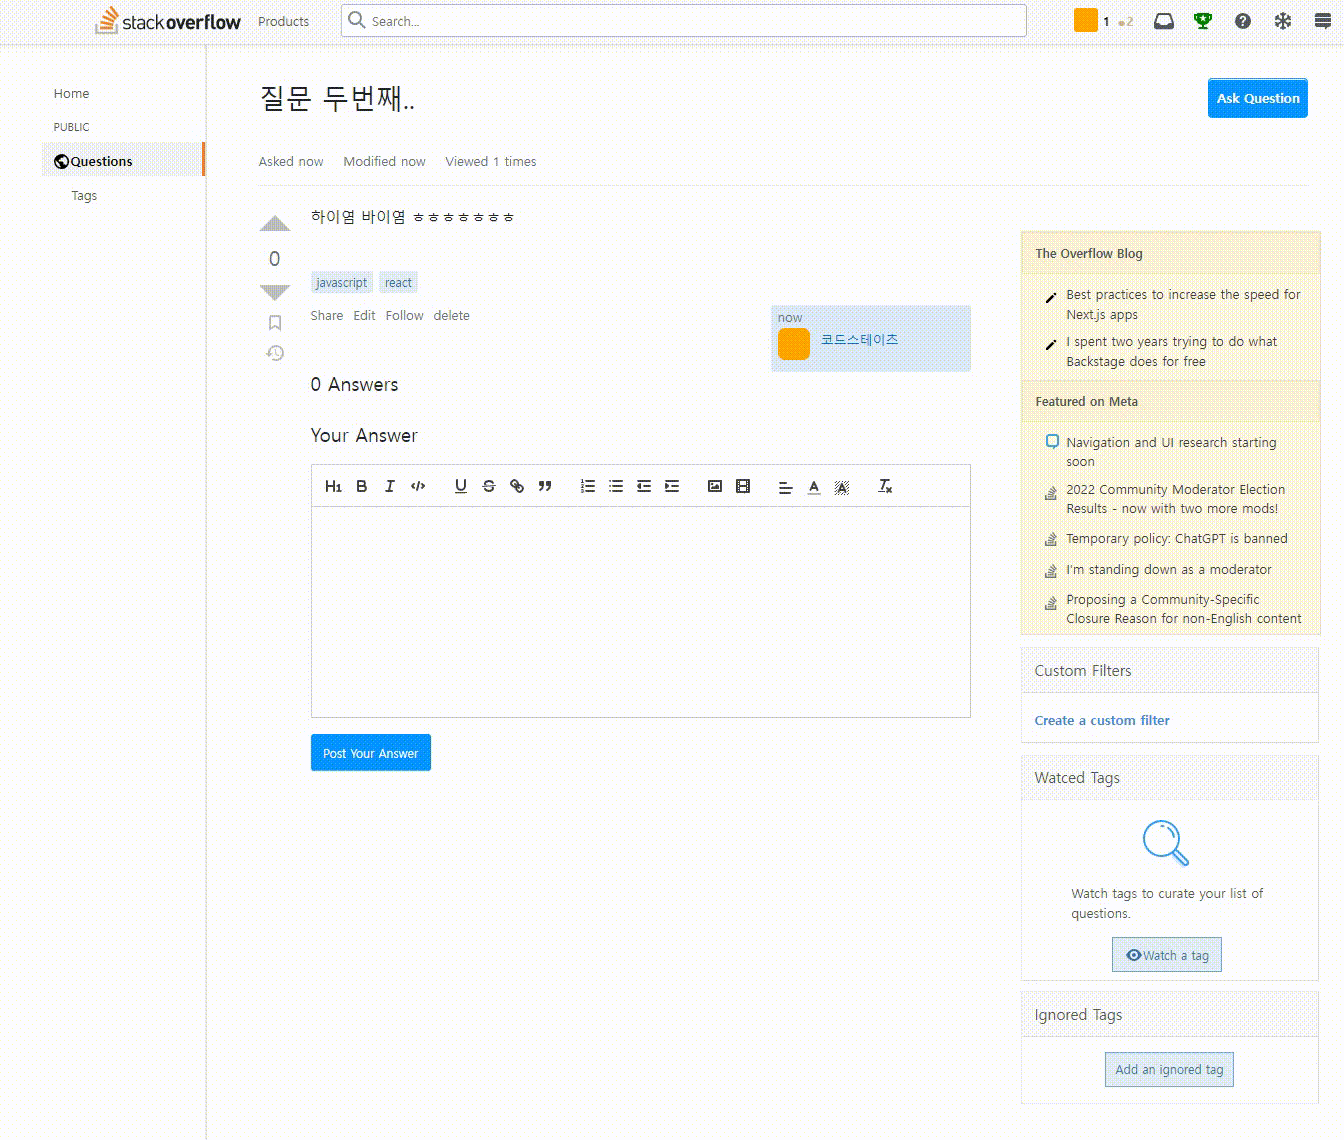Open the question activity history icon

pyautogui.click(x=275, y=353)
